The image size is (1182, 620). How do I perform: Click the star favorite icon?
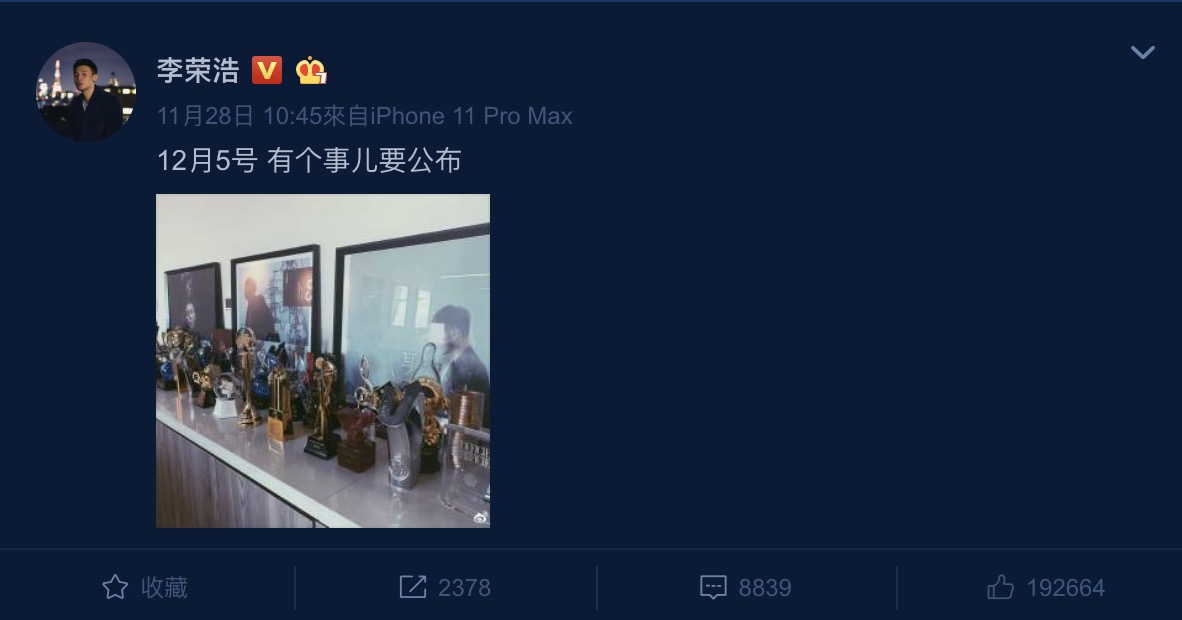tap(115, 587)
